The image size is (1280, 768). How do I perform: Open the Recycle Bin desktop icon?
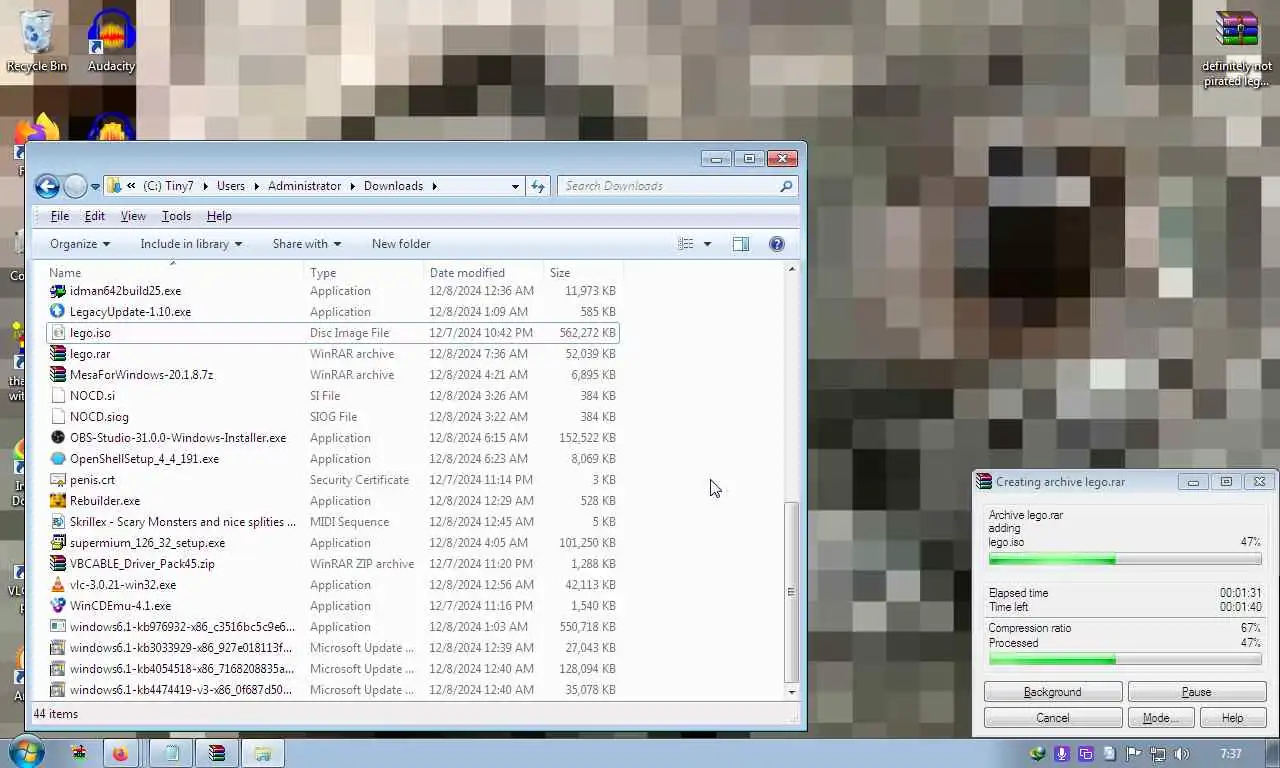pyautogui.click(x=37, y=41)
